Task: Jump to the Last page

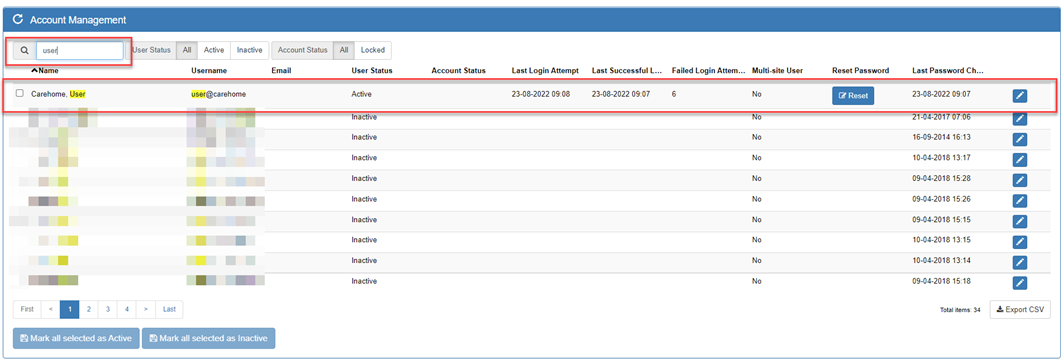Action: tap(169, 309)
